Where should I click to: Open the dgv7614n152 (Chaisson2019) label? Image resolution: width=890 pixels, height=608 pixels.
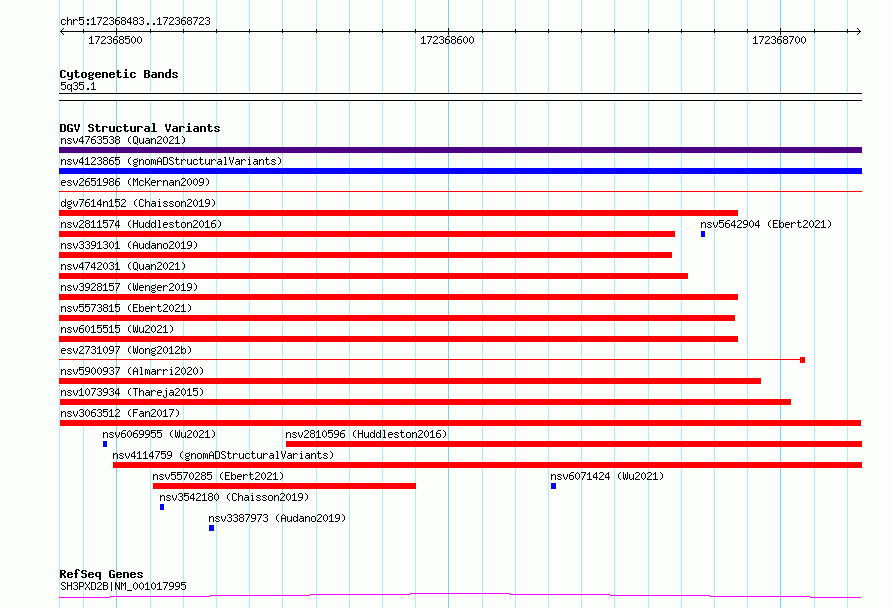click(x=138, y=203)
